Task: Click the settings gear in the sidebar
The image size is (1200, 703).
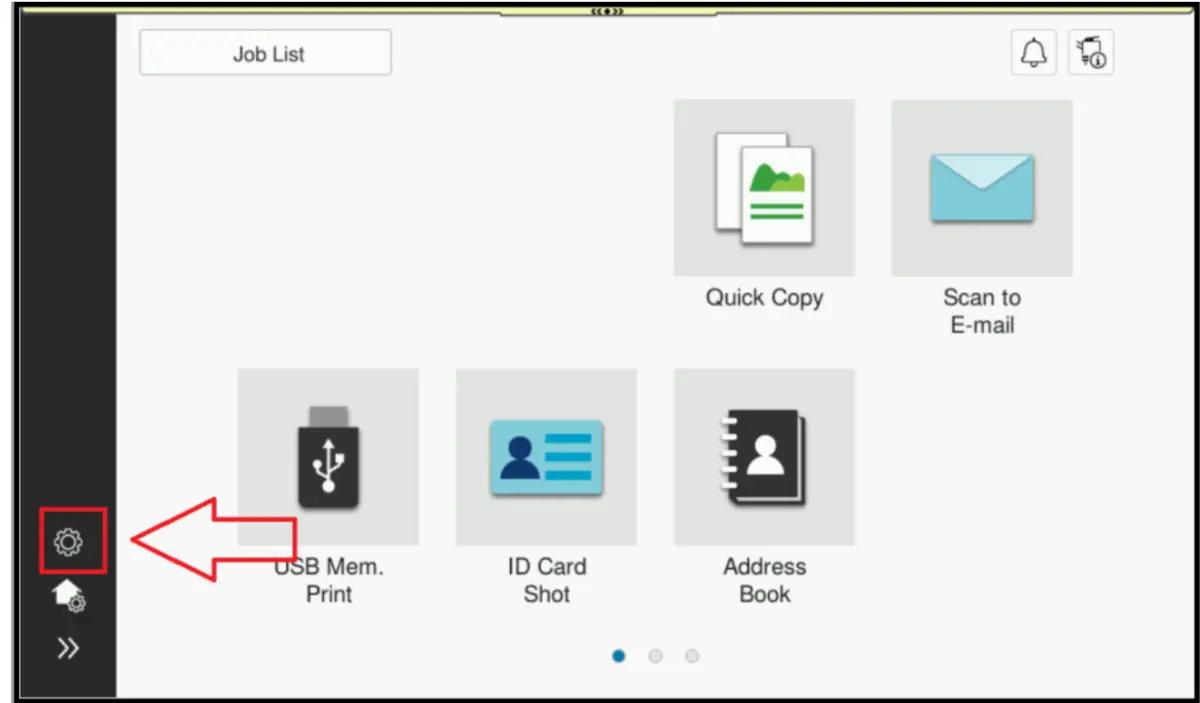Action: point(68,542)
